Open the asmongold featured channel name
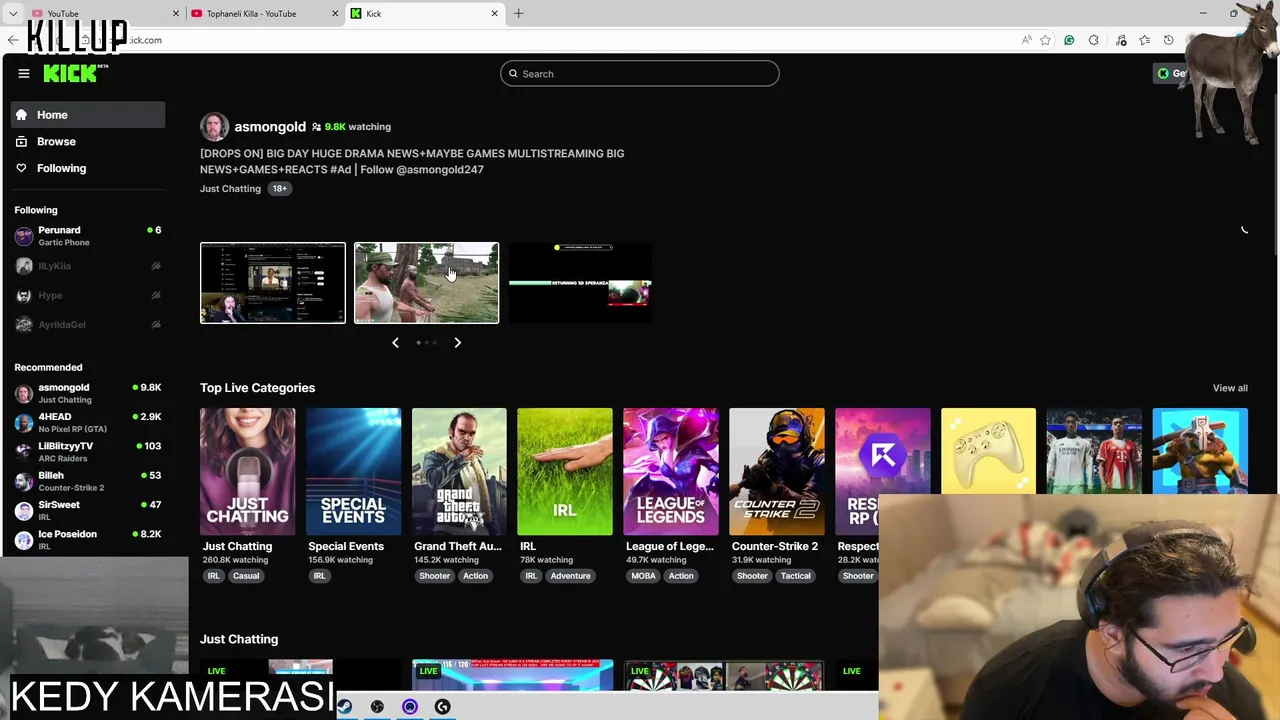 point(270,127)
